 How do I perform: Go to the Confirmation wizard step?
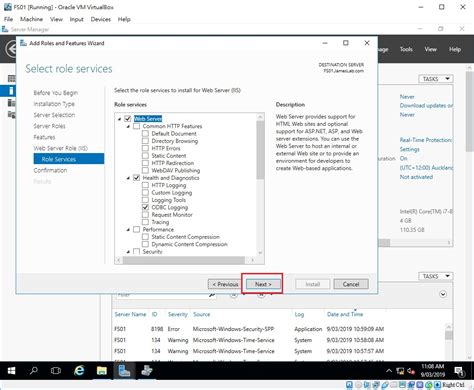point(50,170)
